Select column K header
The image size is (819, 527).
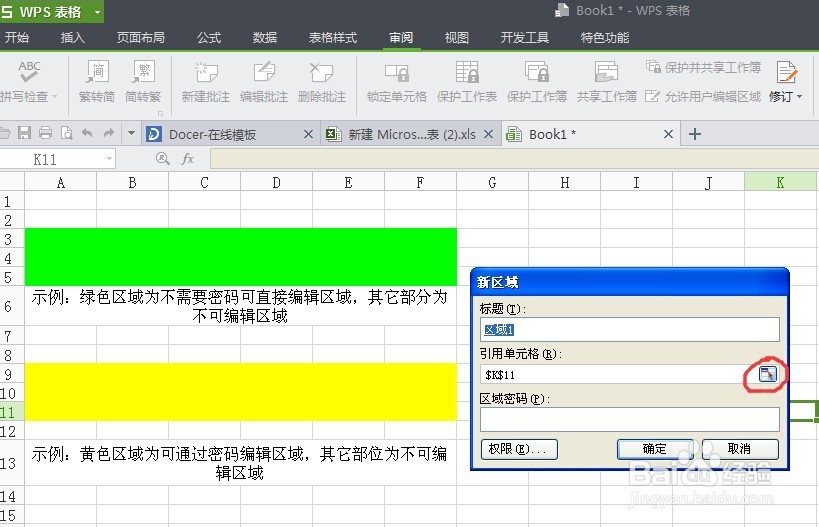(780, 182)
